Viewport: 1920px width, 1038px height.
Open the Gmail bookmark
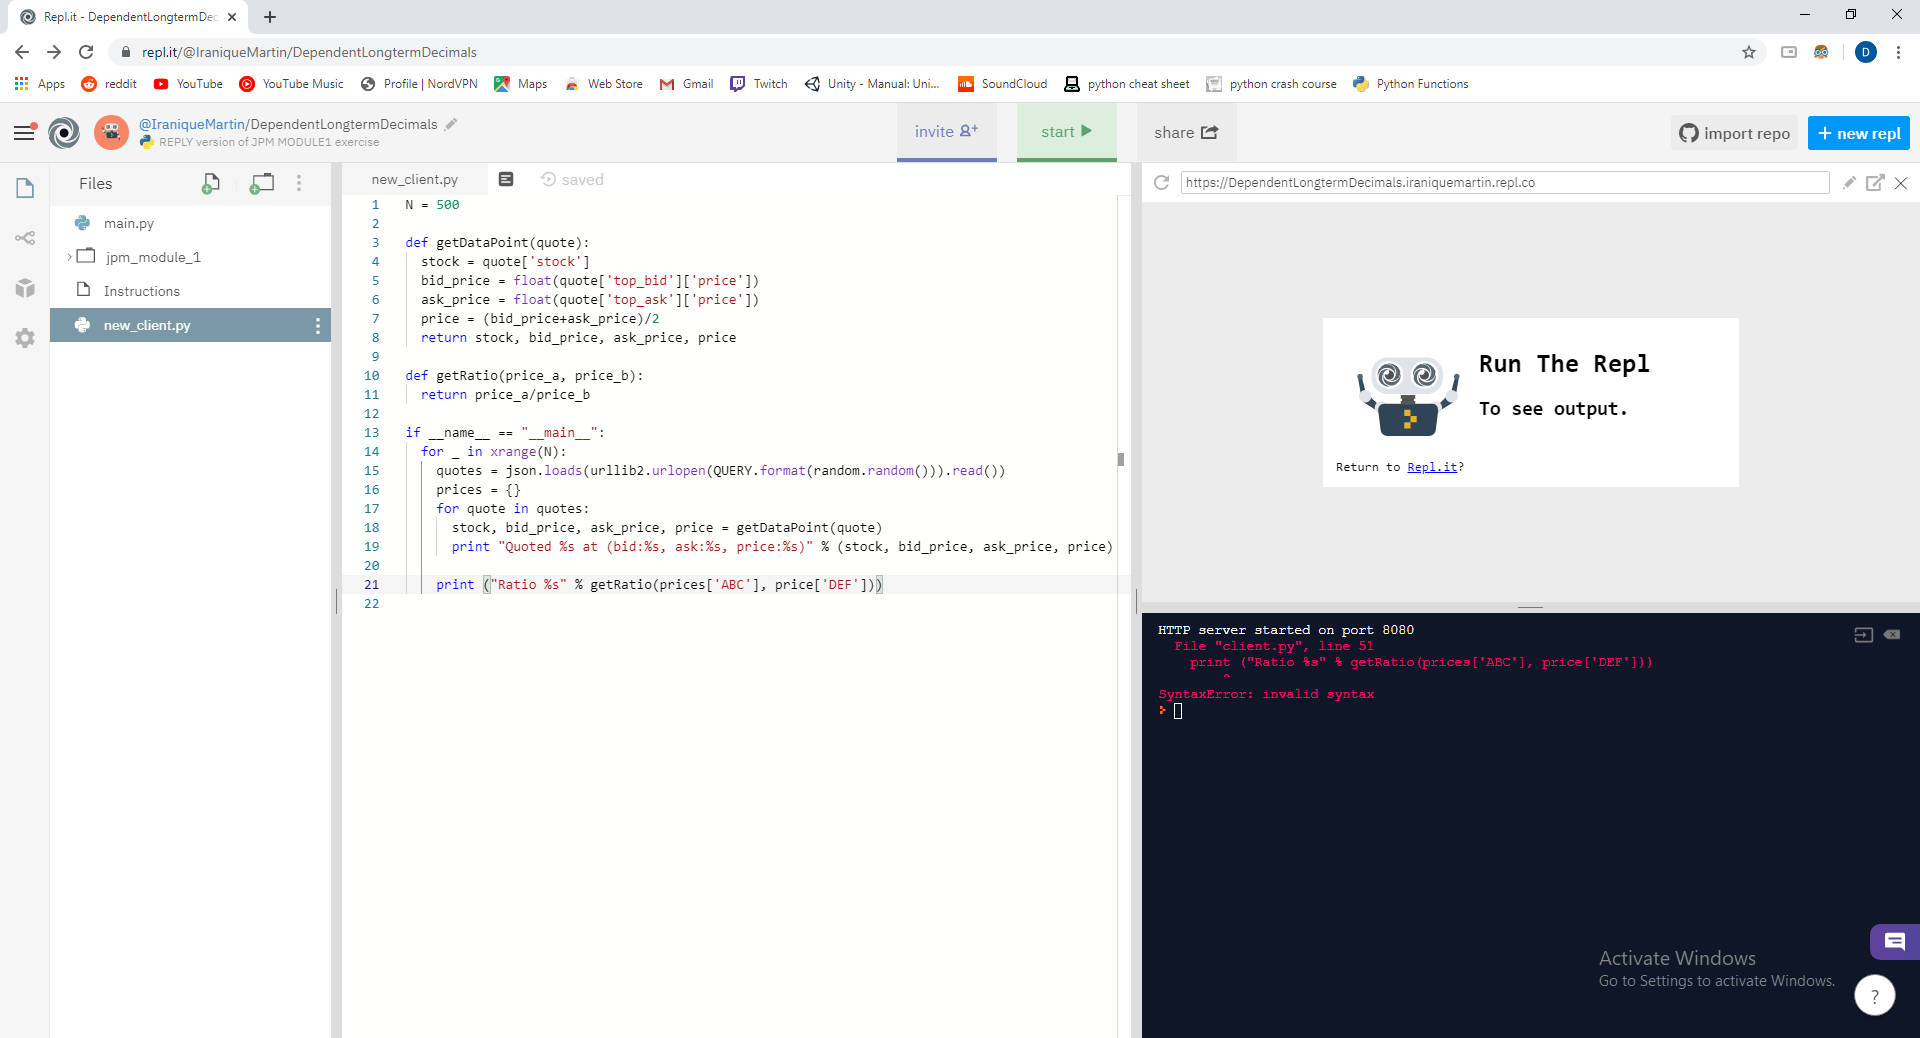coord(686,84)
